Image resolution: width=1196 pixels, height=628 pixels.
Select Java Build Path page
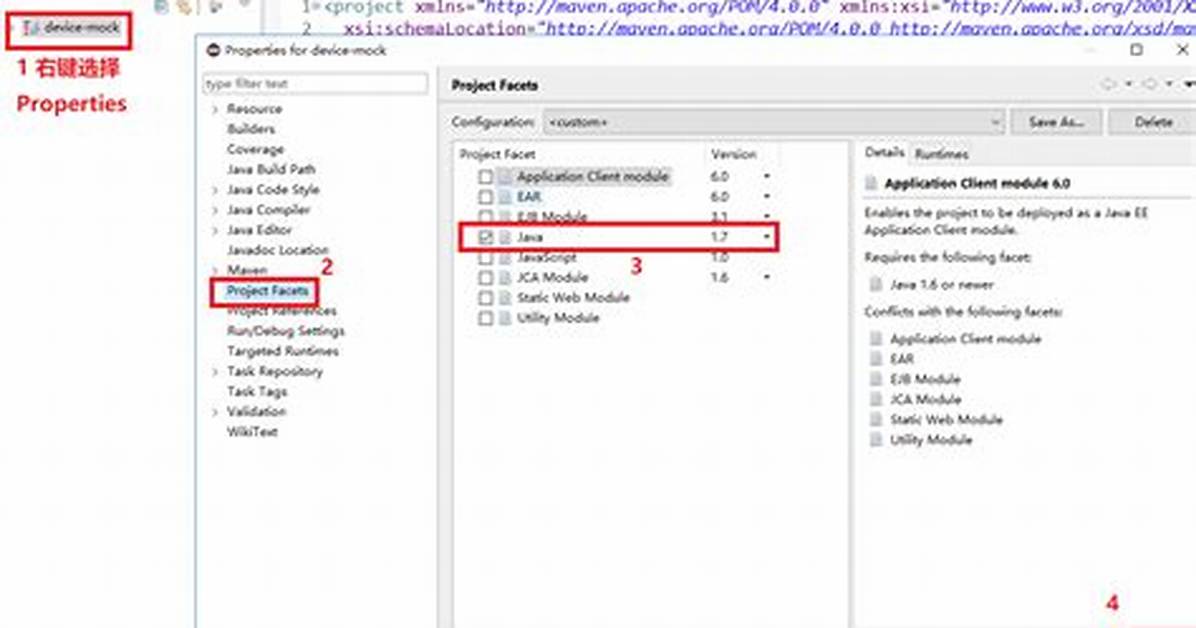coord(271,169)
